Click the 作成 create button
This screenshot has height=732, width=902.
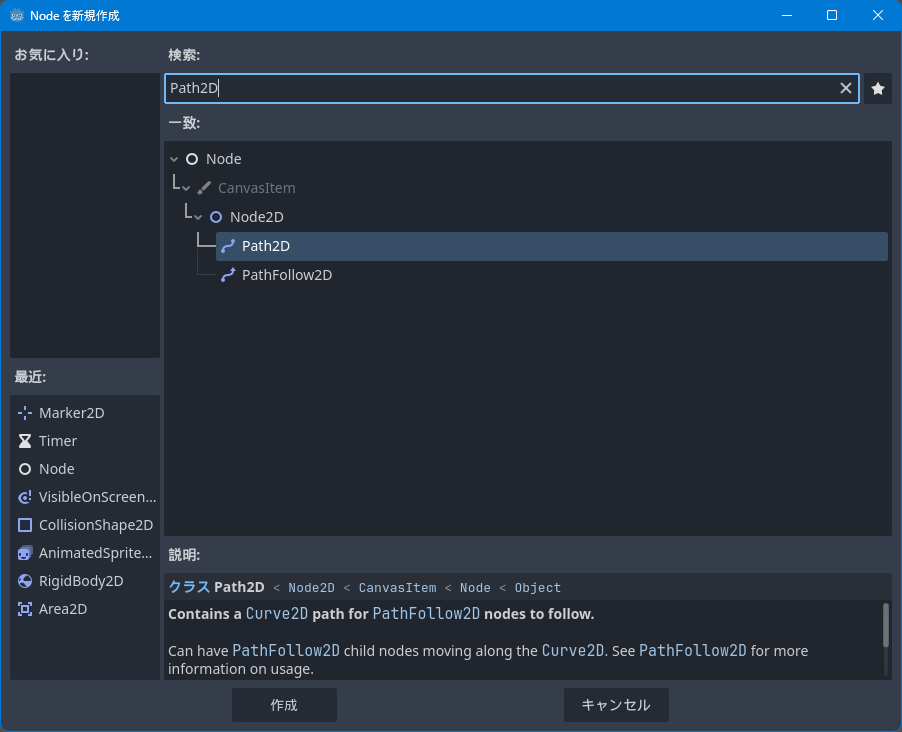coord(284,705)
